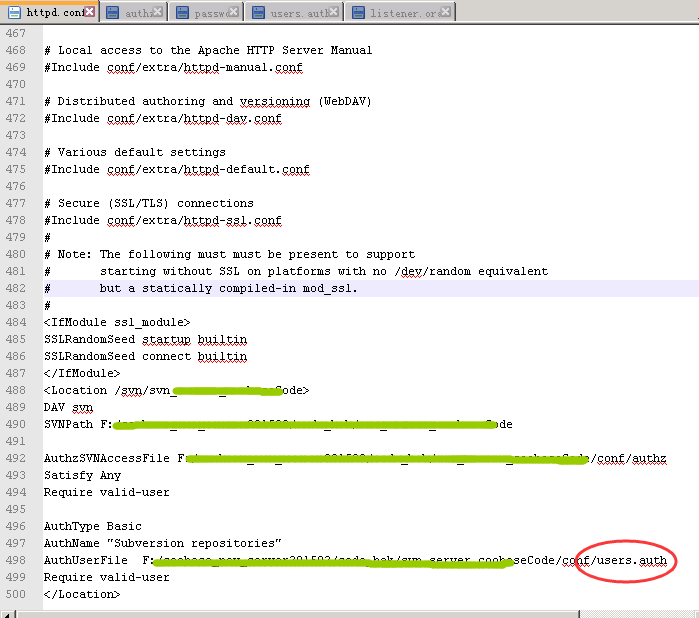Click the 'AuthzSVNAccessFile' directive
Viewport: 699px width, 618px height.
107,458
